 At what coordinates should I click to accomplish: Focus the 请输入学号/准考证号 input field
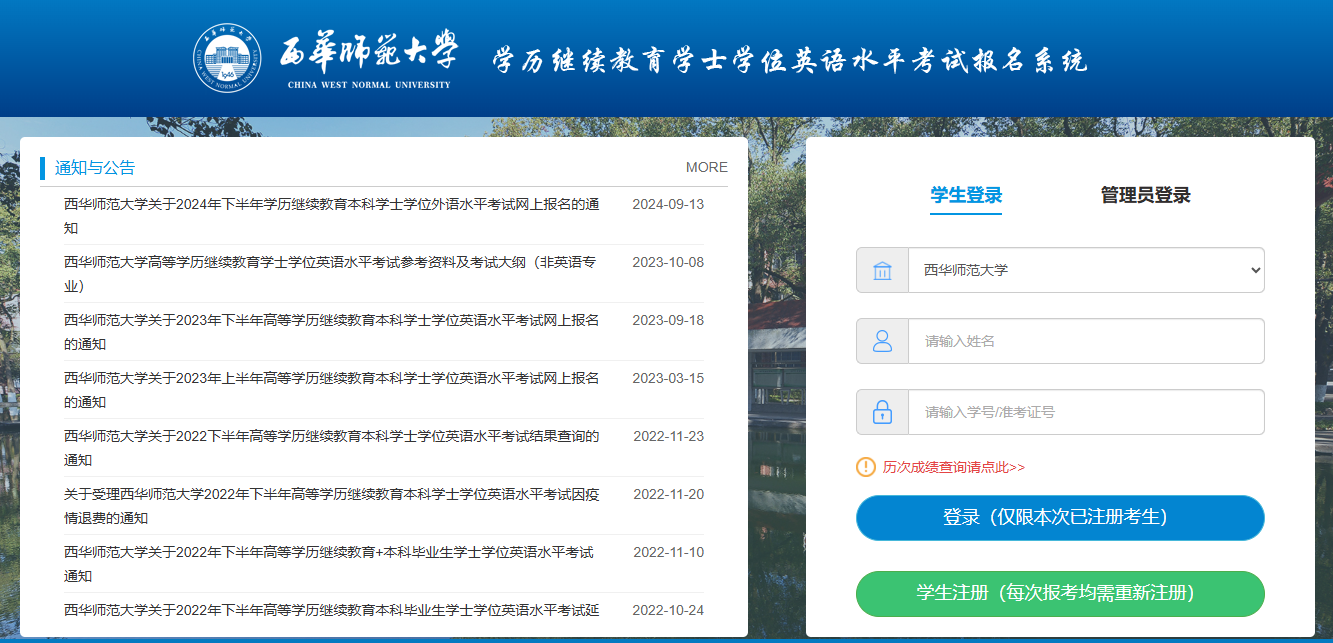click(1086, 412)
